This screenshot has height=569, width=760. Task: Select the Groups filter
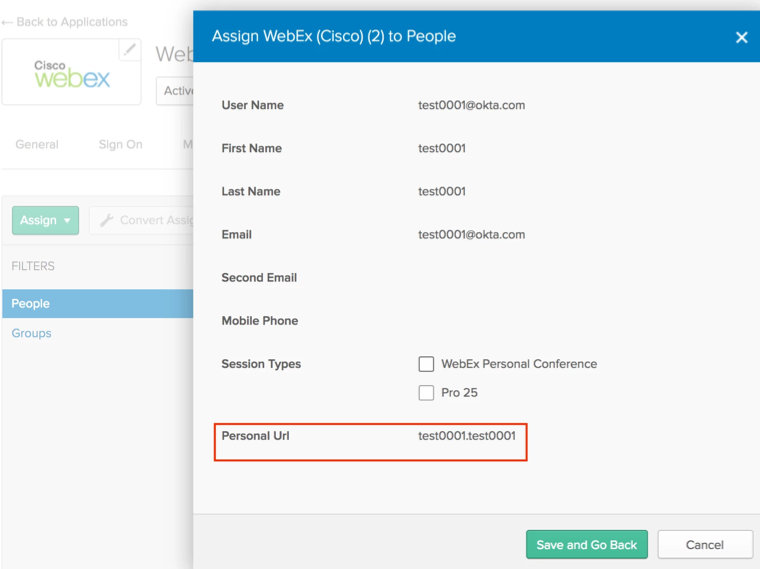[x=32, y=334]
